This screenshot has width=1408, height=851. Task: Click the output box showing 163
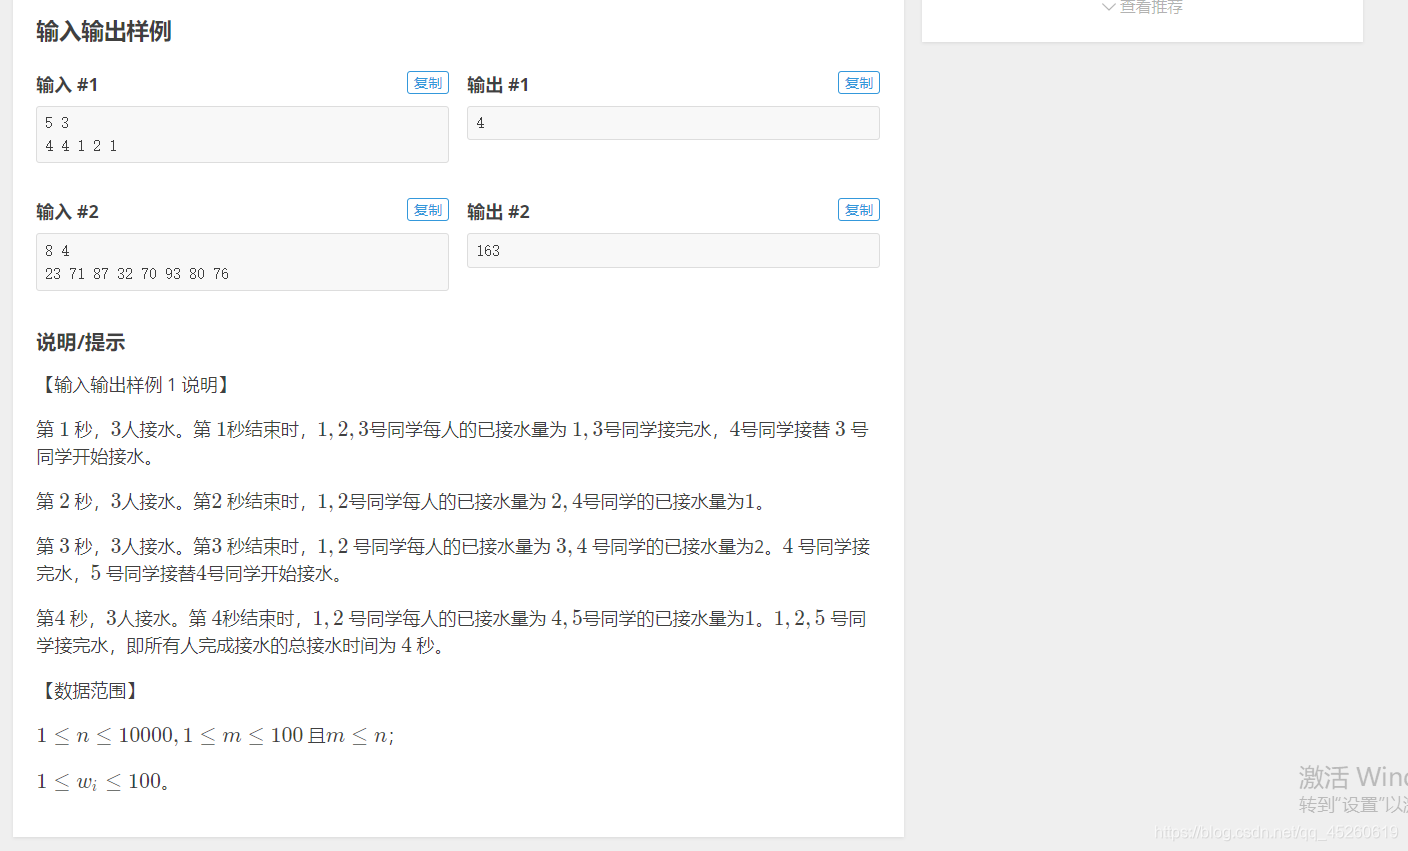pyautogui.click(x=673, y=250)
